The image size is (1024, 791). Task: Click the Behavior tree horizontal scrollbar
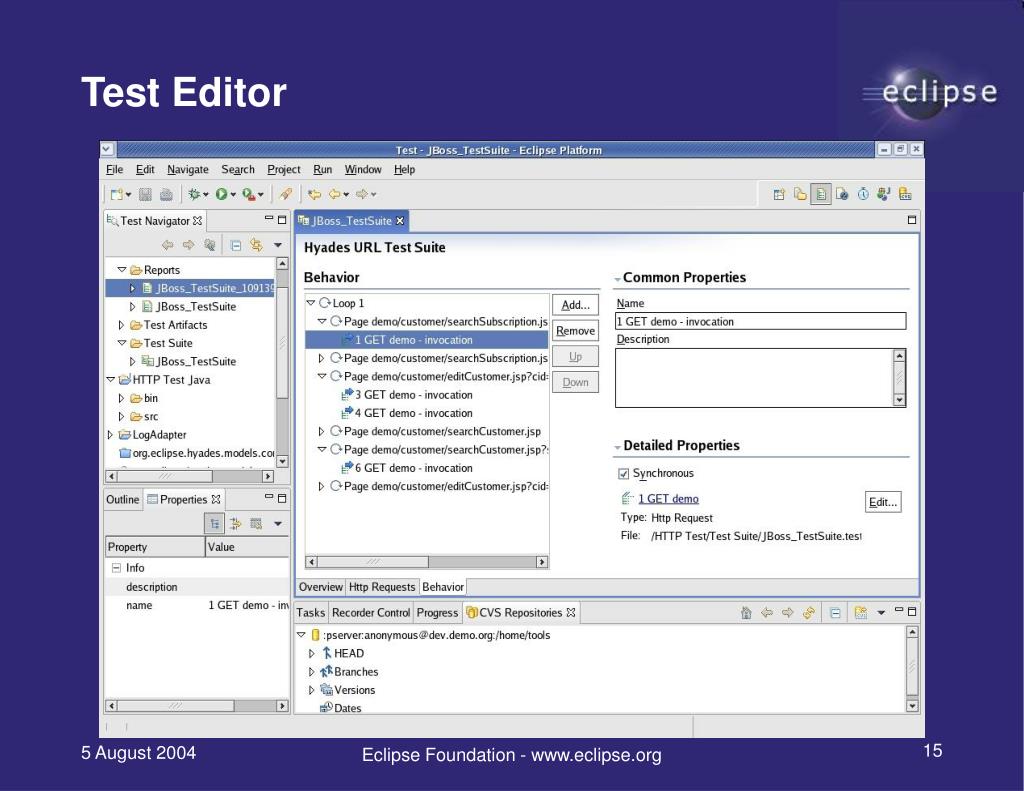[x=427, y=562]
